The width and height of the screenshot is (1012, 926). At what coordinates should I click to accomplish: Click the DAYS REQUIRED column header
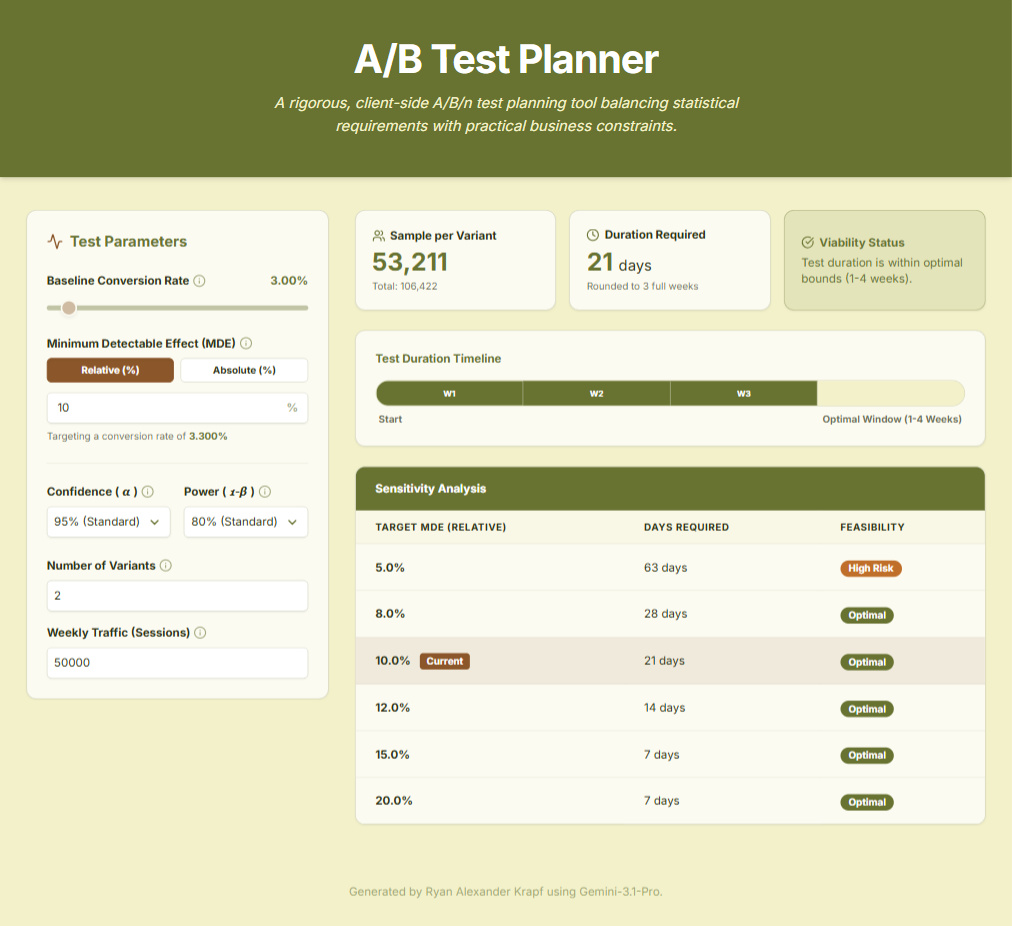tap(686, 527)
